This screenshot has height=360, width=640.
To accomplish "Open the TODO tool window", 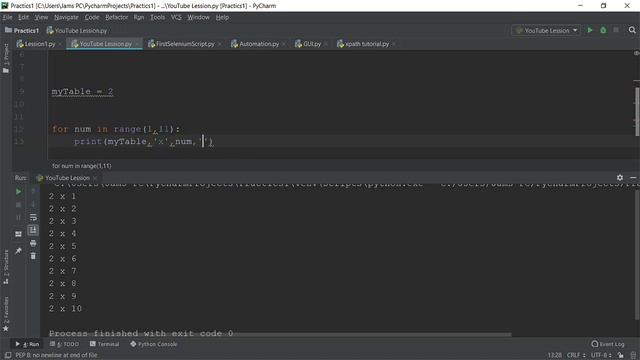I will point(64,344).
